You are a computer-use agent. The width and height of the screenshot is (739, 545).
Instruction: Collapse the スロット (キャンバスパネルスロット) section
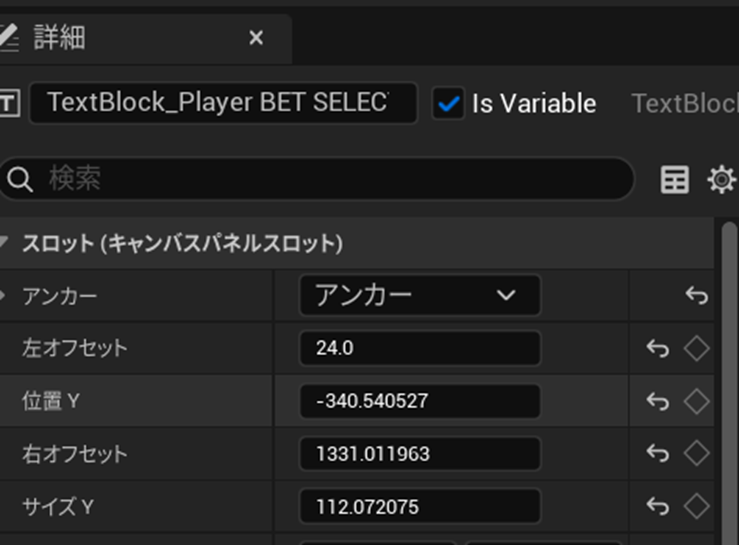coord(4,243)
